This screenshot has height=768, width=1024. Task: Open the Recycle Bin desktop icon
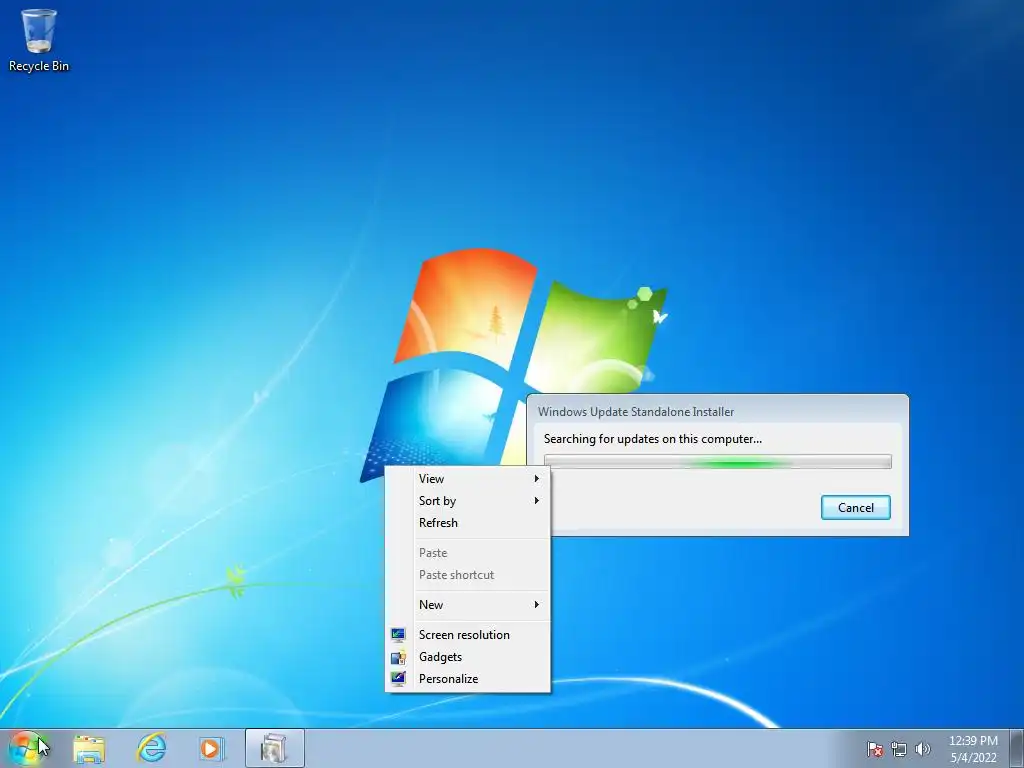[x=39, y=40]
